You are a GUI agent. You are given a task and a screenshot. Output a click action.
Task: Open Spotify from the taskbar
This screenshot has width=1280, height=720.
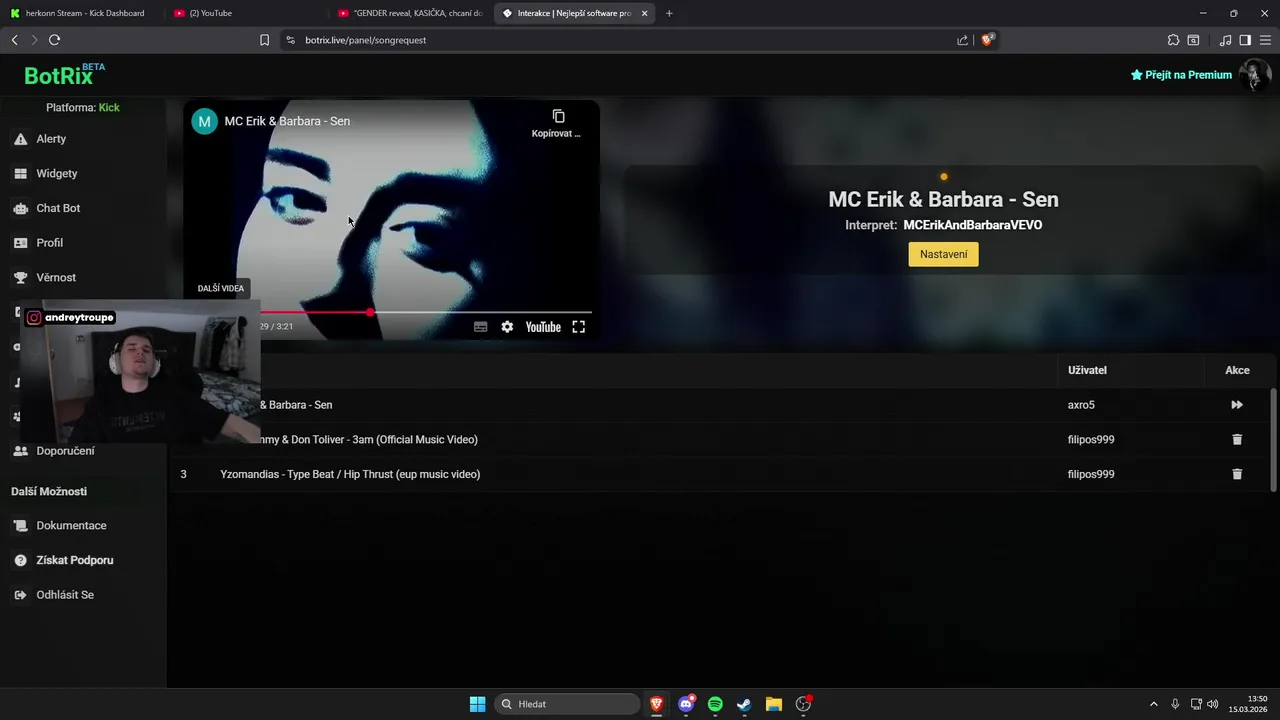pos(715,704)
